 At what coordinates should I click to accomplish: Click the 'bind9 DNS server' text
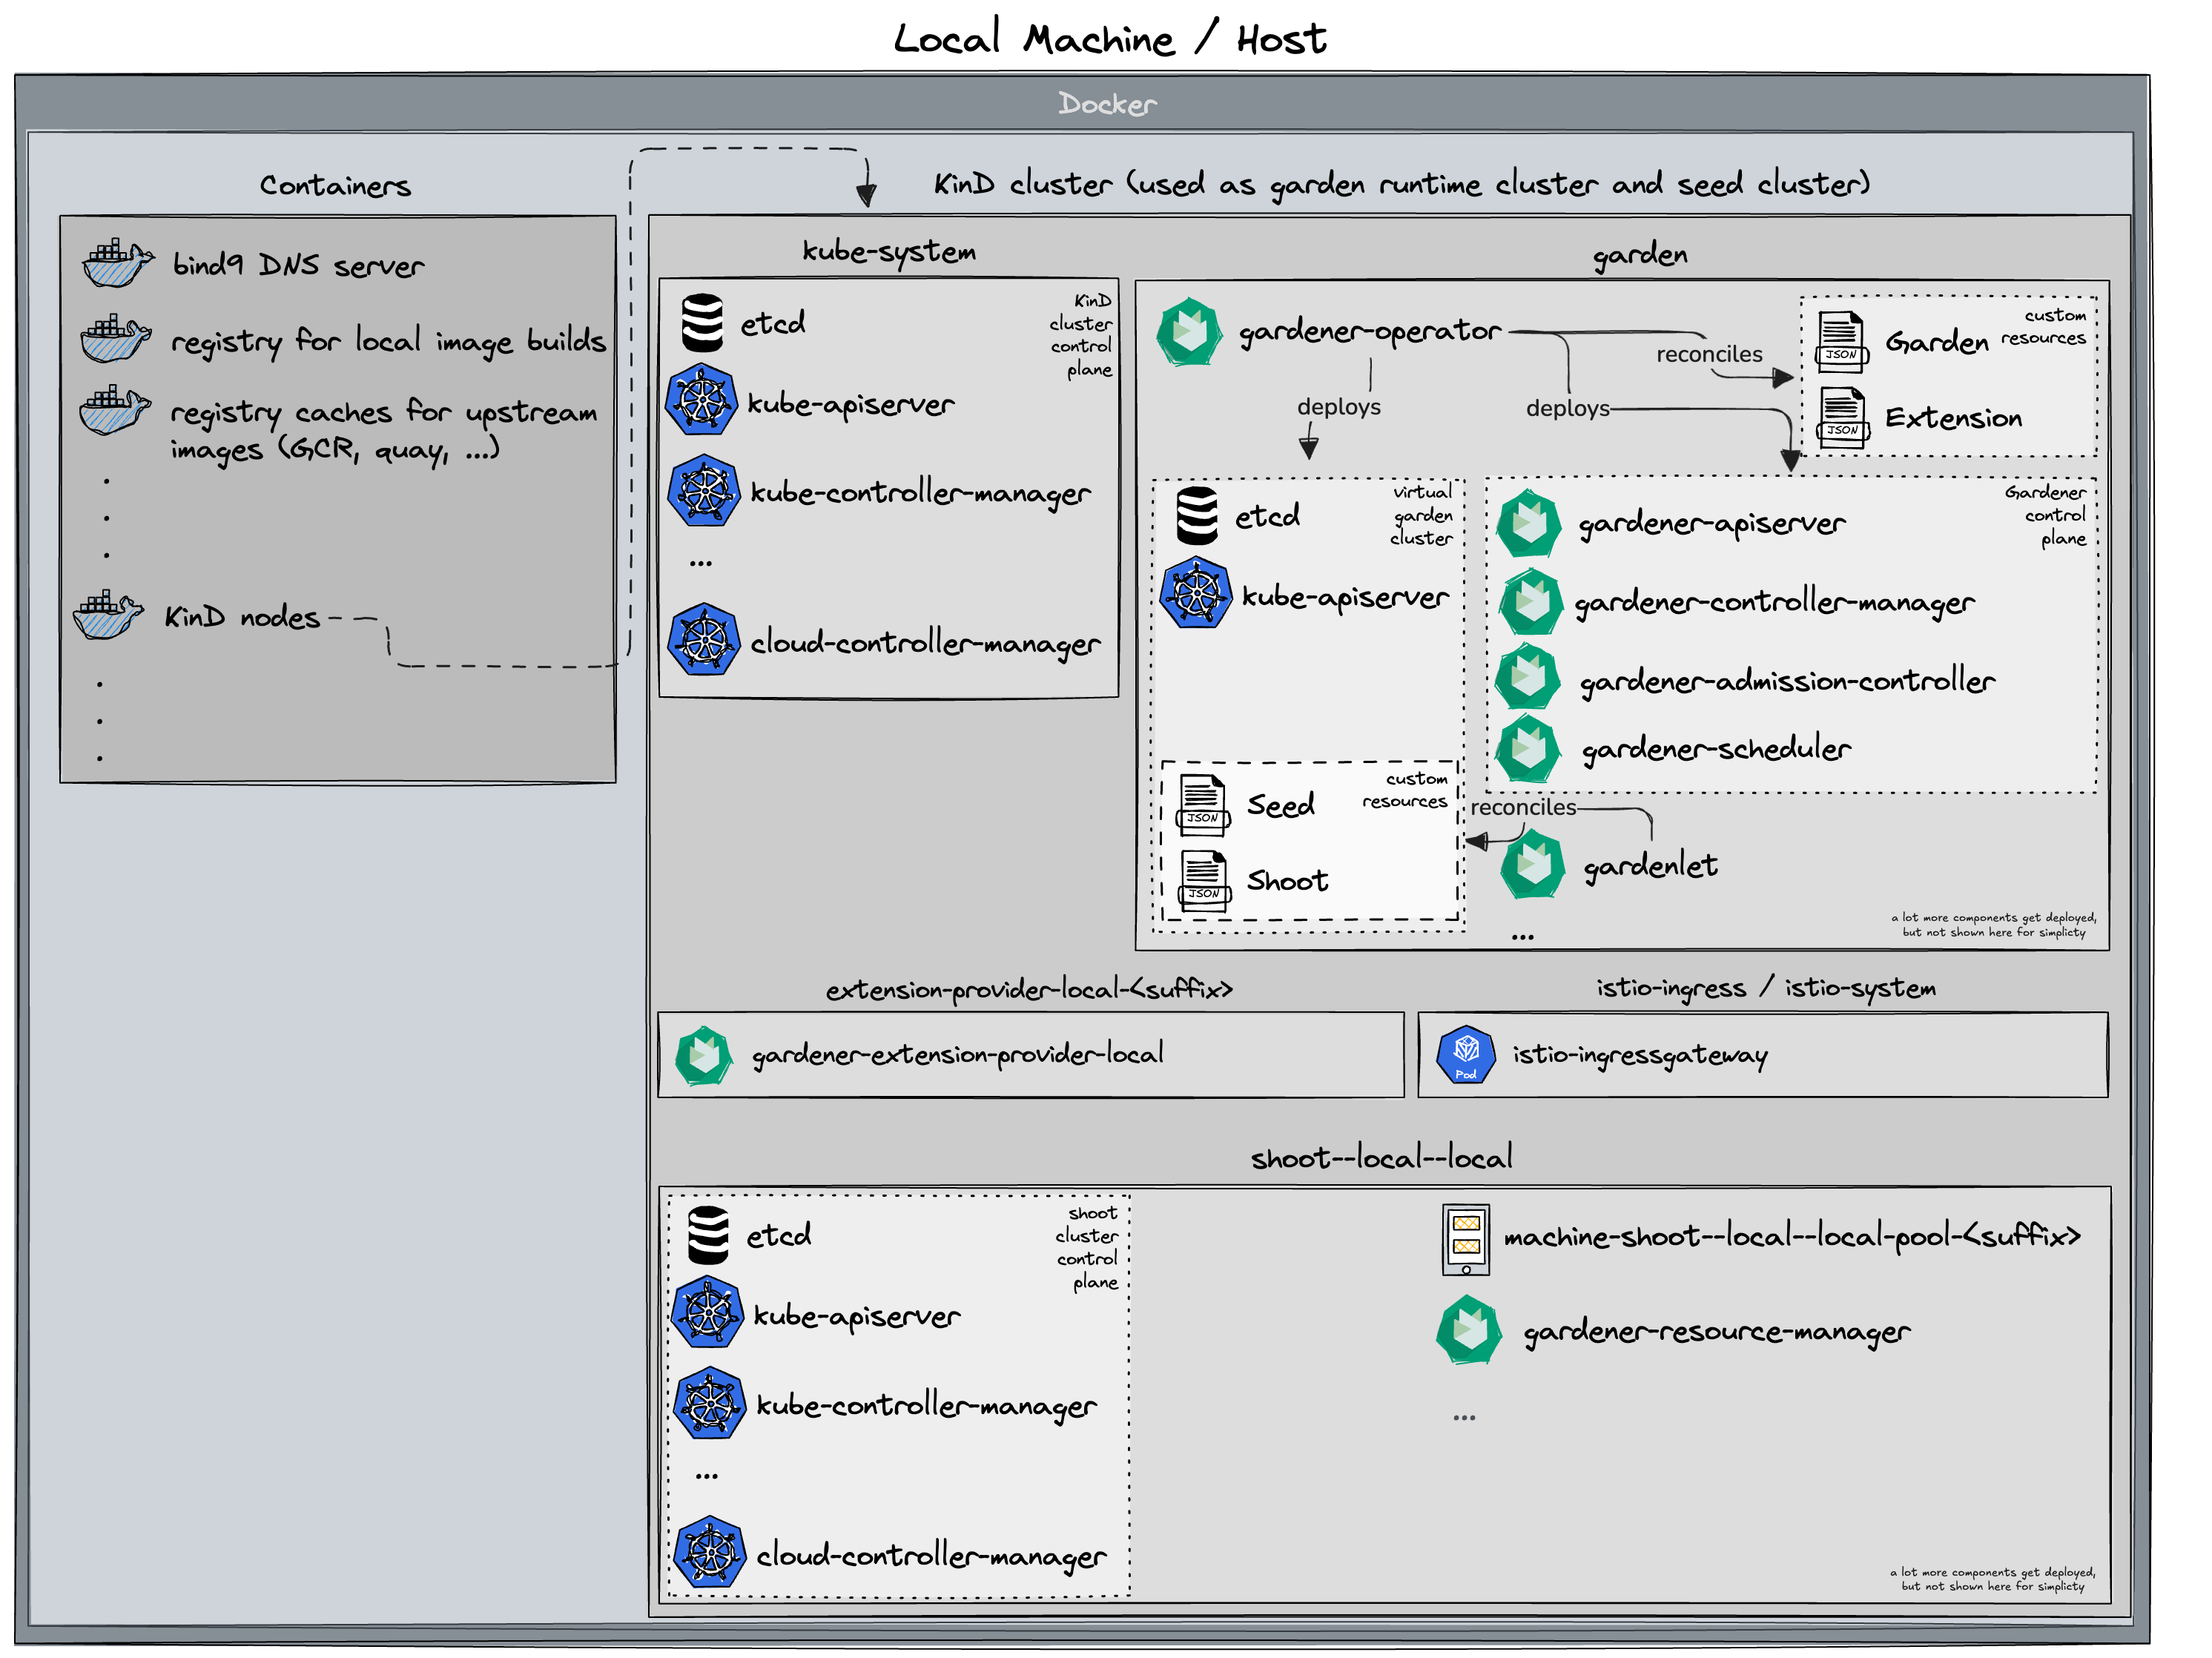pos(298,265)
